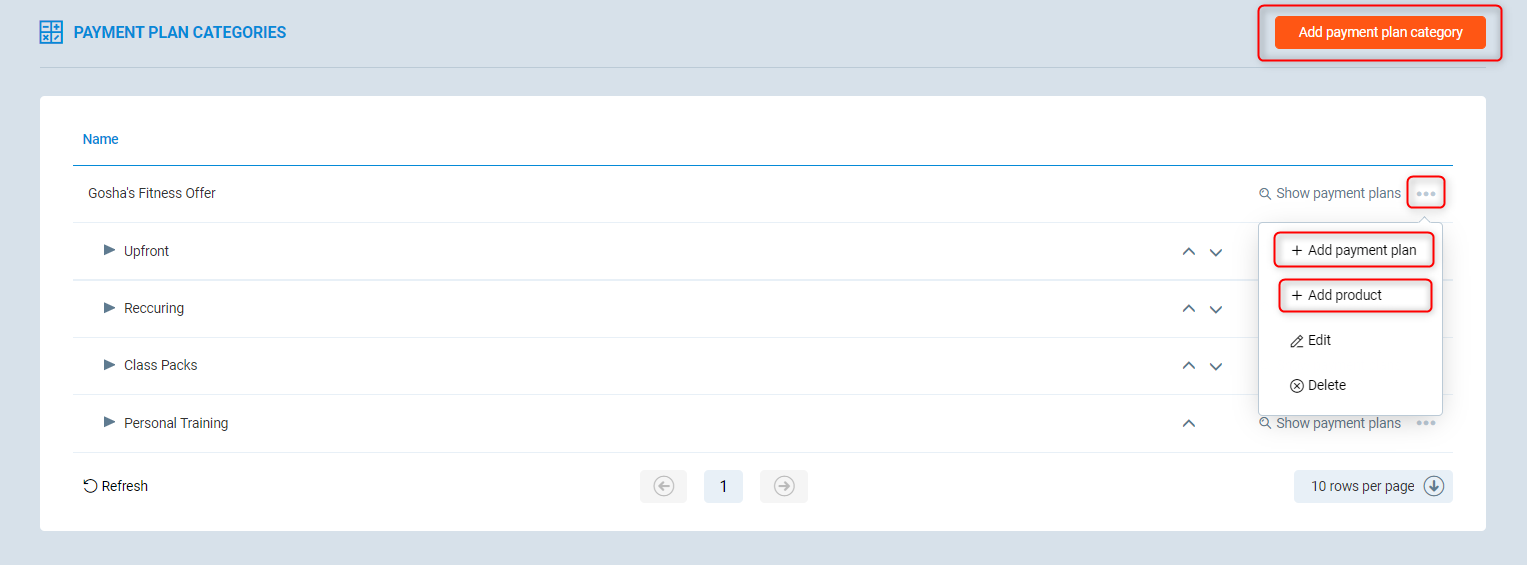The height and width of the screenshot is (565, 1527).
Task: Move Upfront category up
Action: tap(1189, 252)
